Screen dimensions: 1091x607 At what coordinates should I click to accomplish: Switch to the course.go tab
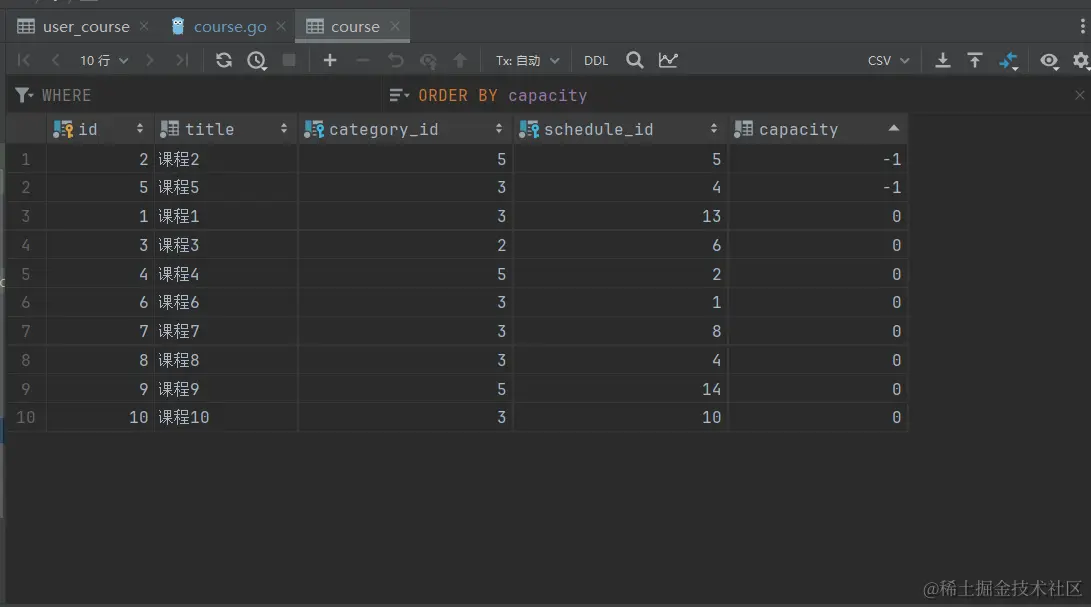click(230, 26)
